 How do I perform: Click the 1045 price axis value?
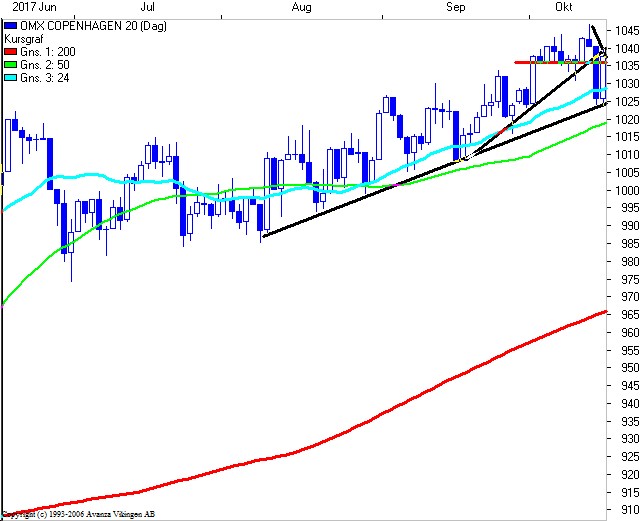coord(627,31)
